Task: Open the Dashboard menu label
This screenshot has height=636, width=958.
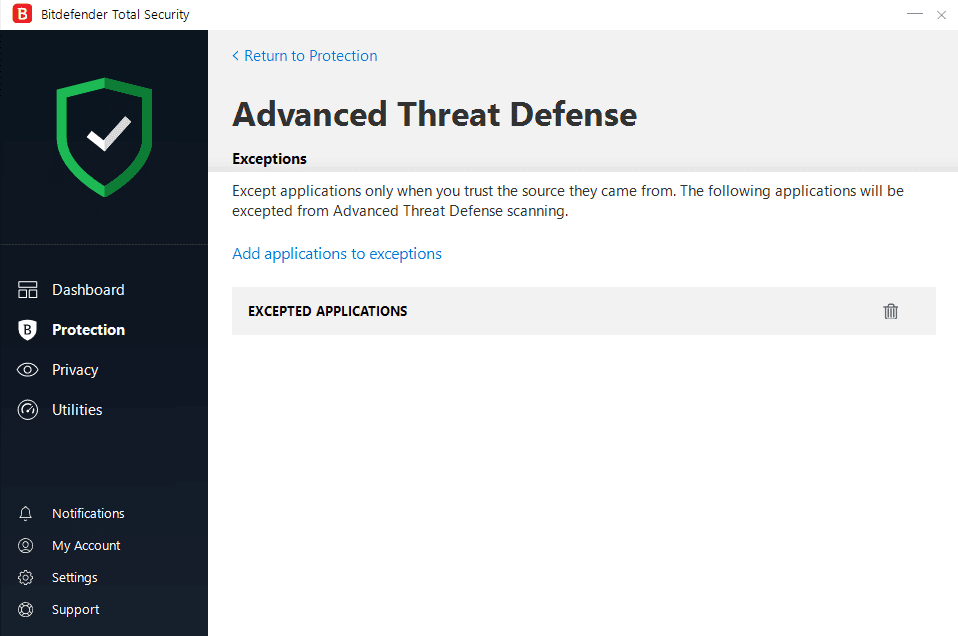Action: point(88,290)
